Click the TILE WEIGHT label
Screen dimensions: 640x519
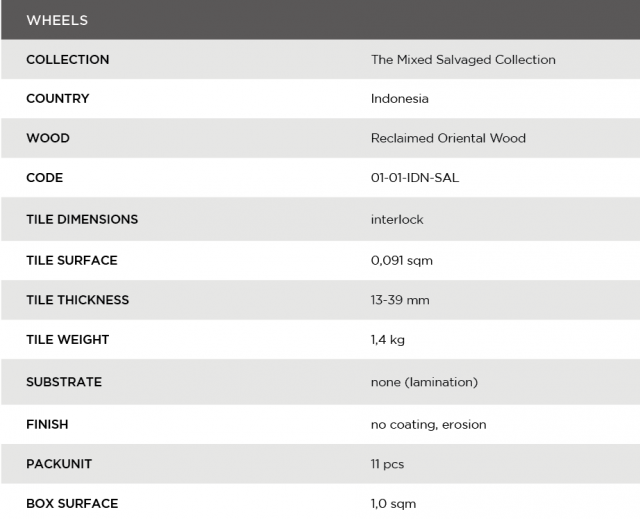(67, 340)
